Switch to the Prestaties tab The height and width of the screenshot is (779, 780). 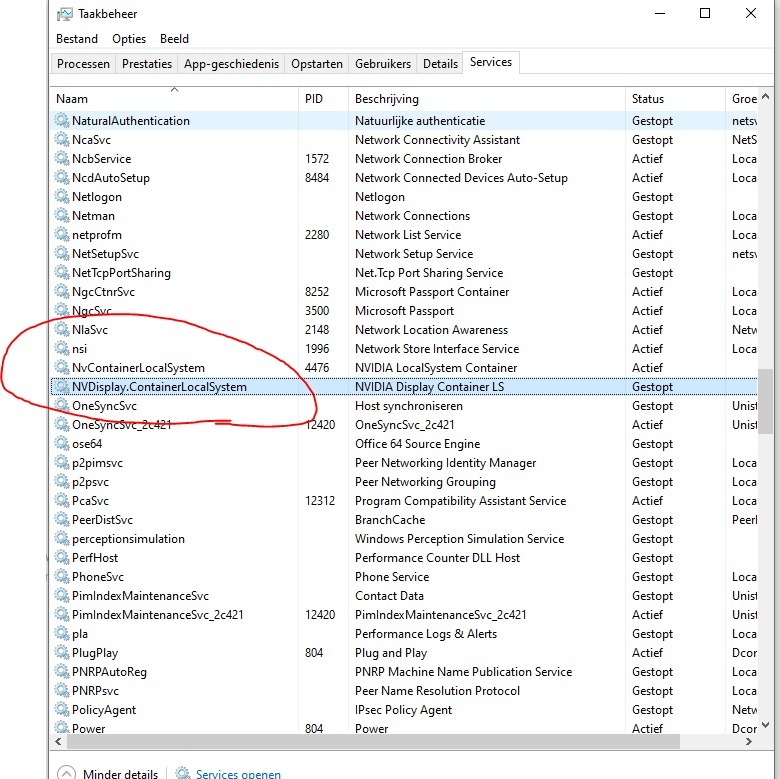click(x=147, y=64)
